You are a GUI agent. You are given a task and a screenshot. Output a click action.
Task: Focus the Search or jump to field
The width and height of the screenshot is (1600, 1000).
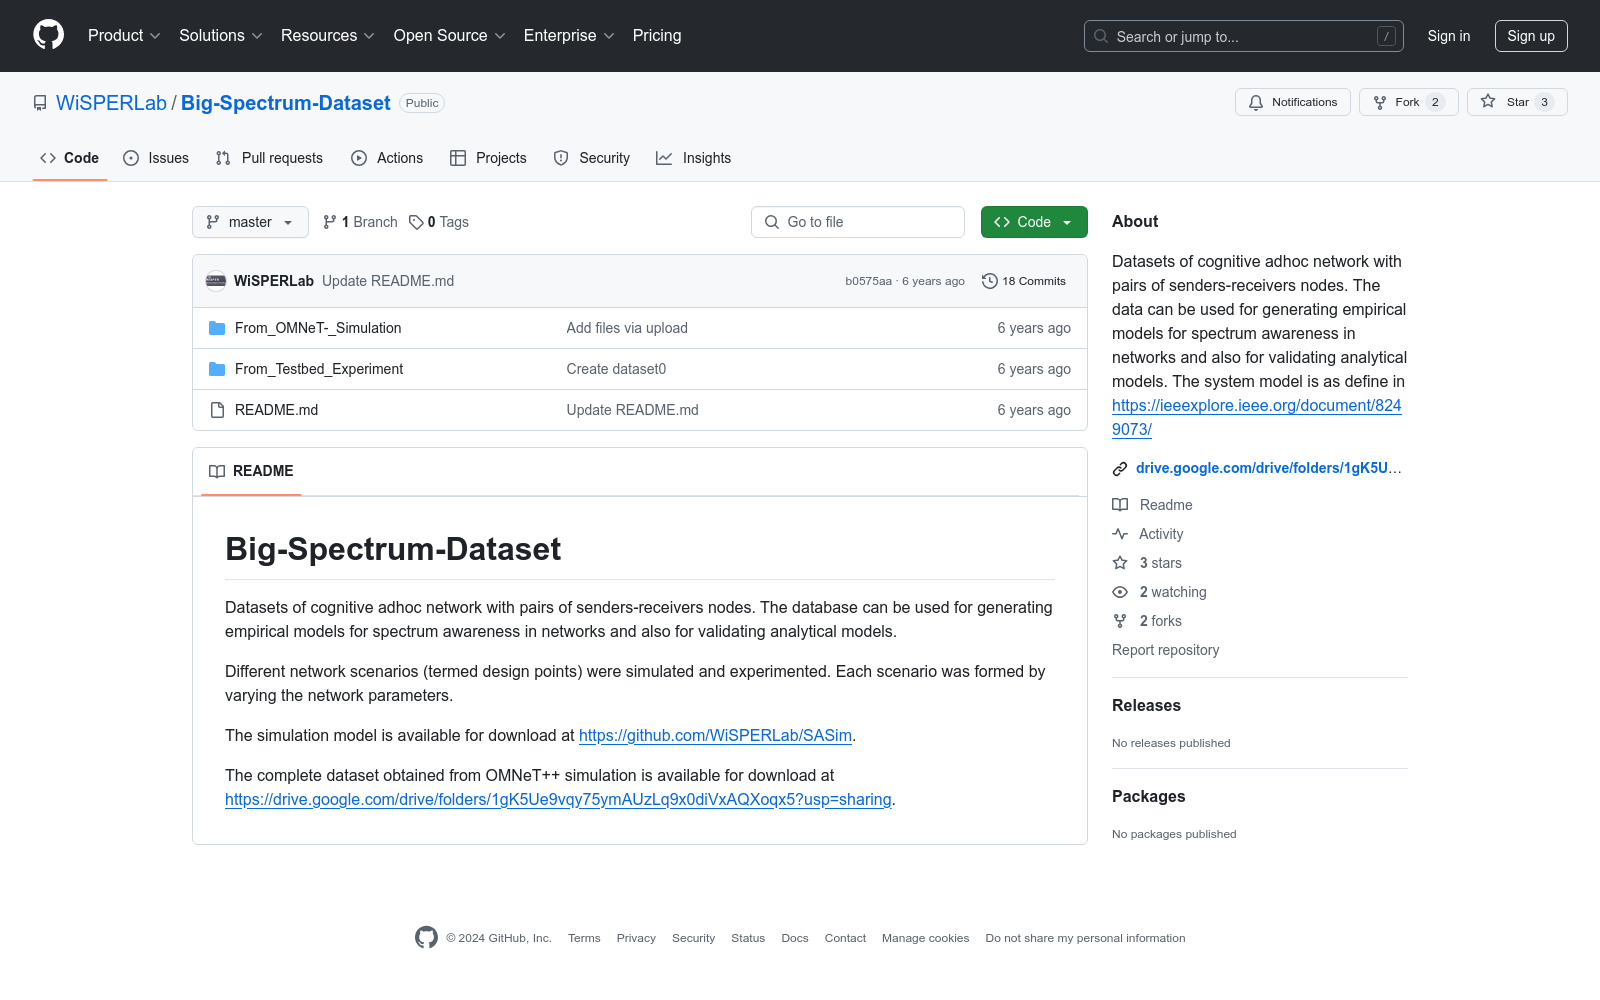[1244, 36]
